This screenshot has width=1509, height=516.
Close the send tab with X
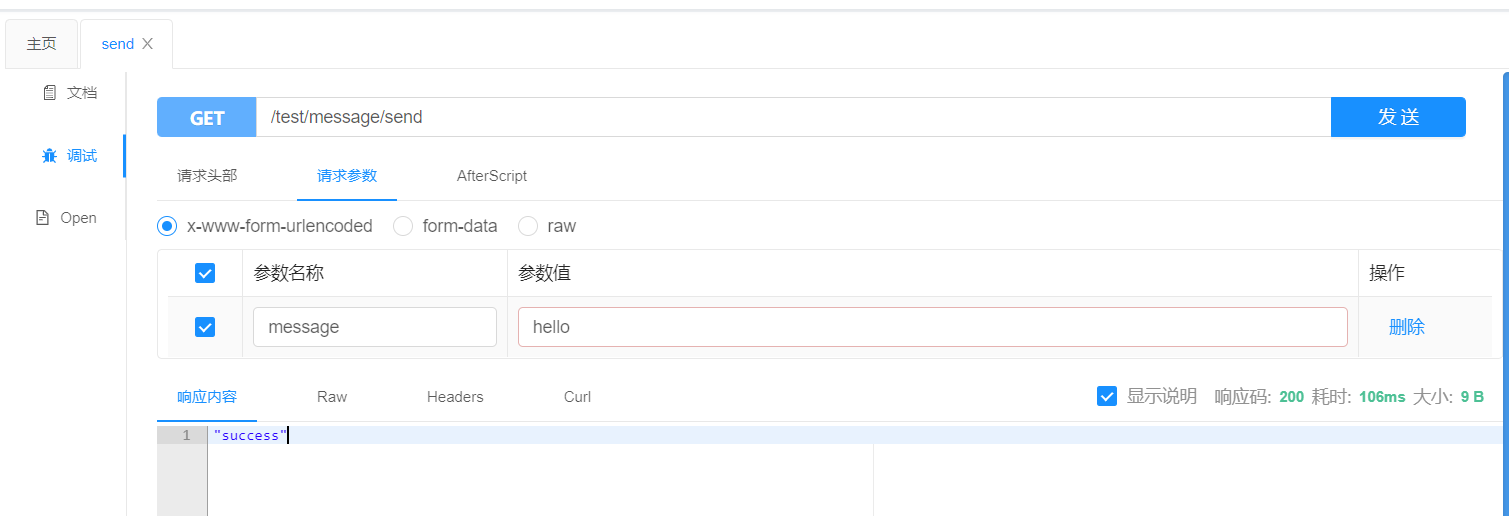pos(148,44)
